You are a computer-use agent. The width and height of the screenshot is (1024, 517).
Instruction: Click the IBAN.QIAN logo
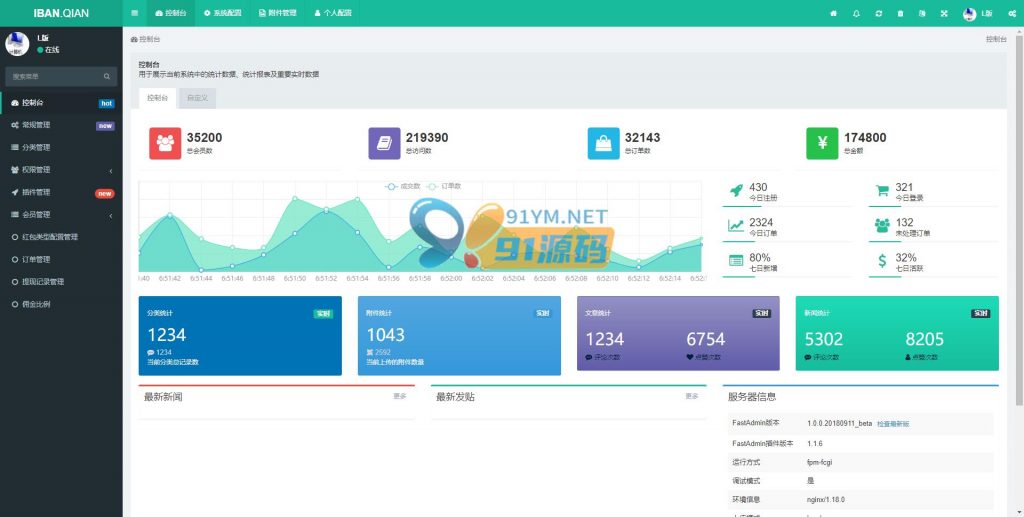click(61, 13)
